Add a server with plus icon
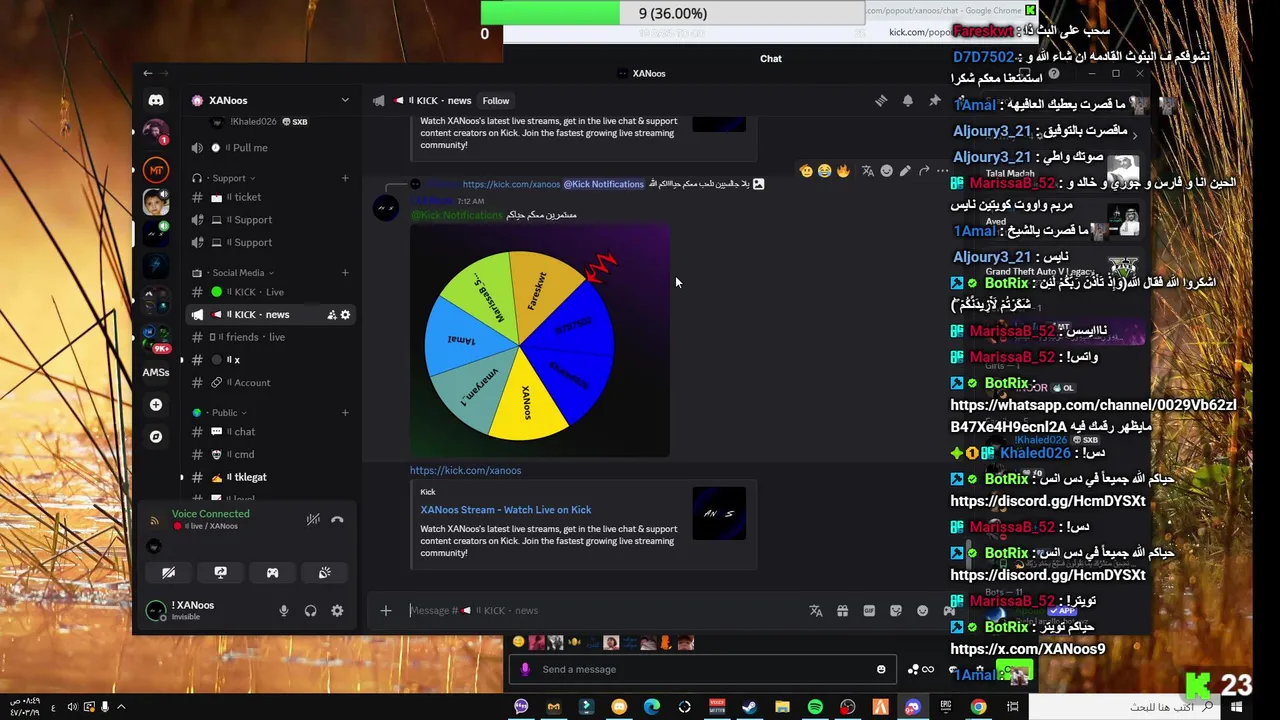 [155, 405]
